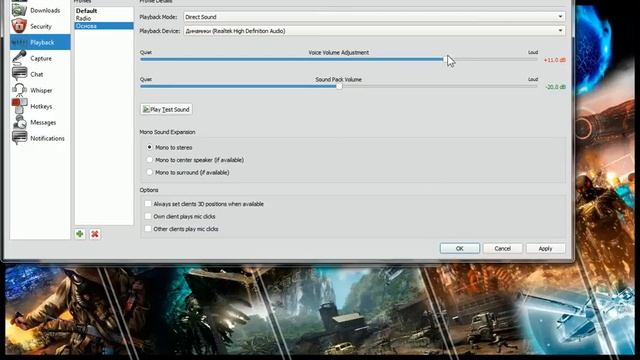
Task: Open the Whisper headset icon
Action: (x=19, y=90)
